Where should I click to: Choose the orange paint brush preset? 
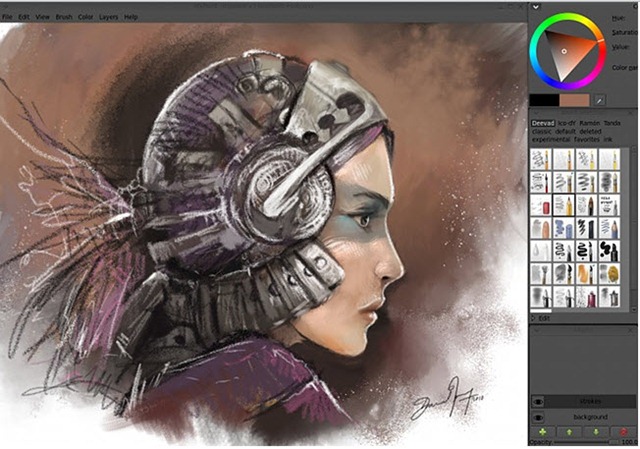tap(587, 273)
